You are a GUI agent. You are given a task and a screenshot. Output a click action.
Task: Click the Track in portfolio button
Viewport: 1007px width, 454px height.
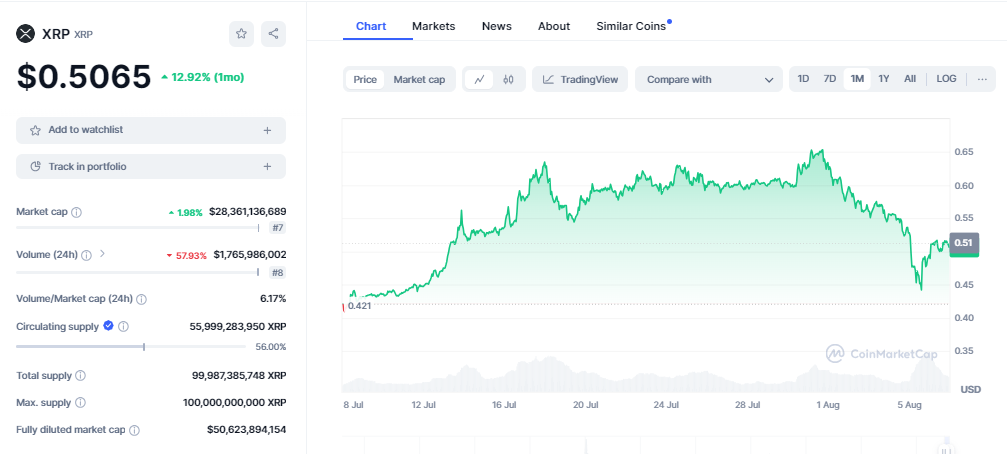[151, 167]
